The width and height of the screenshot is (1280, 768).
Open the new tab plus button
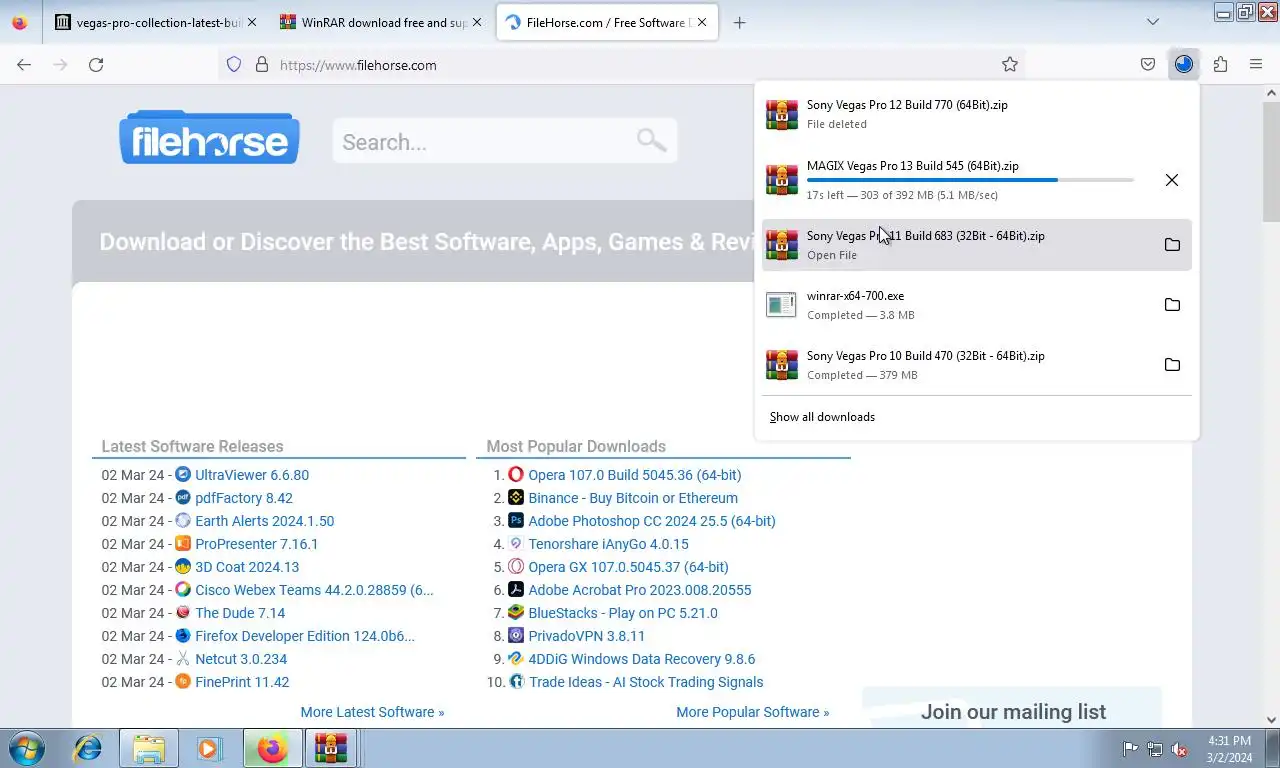tap(740, 22)
